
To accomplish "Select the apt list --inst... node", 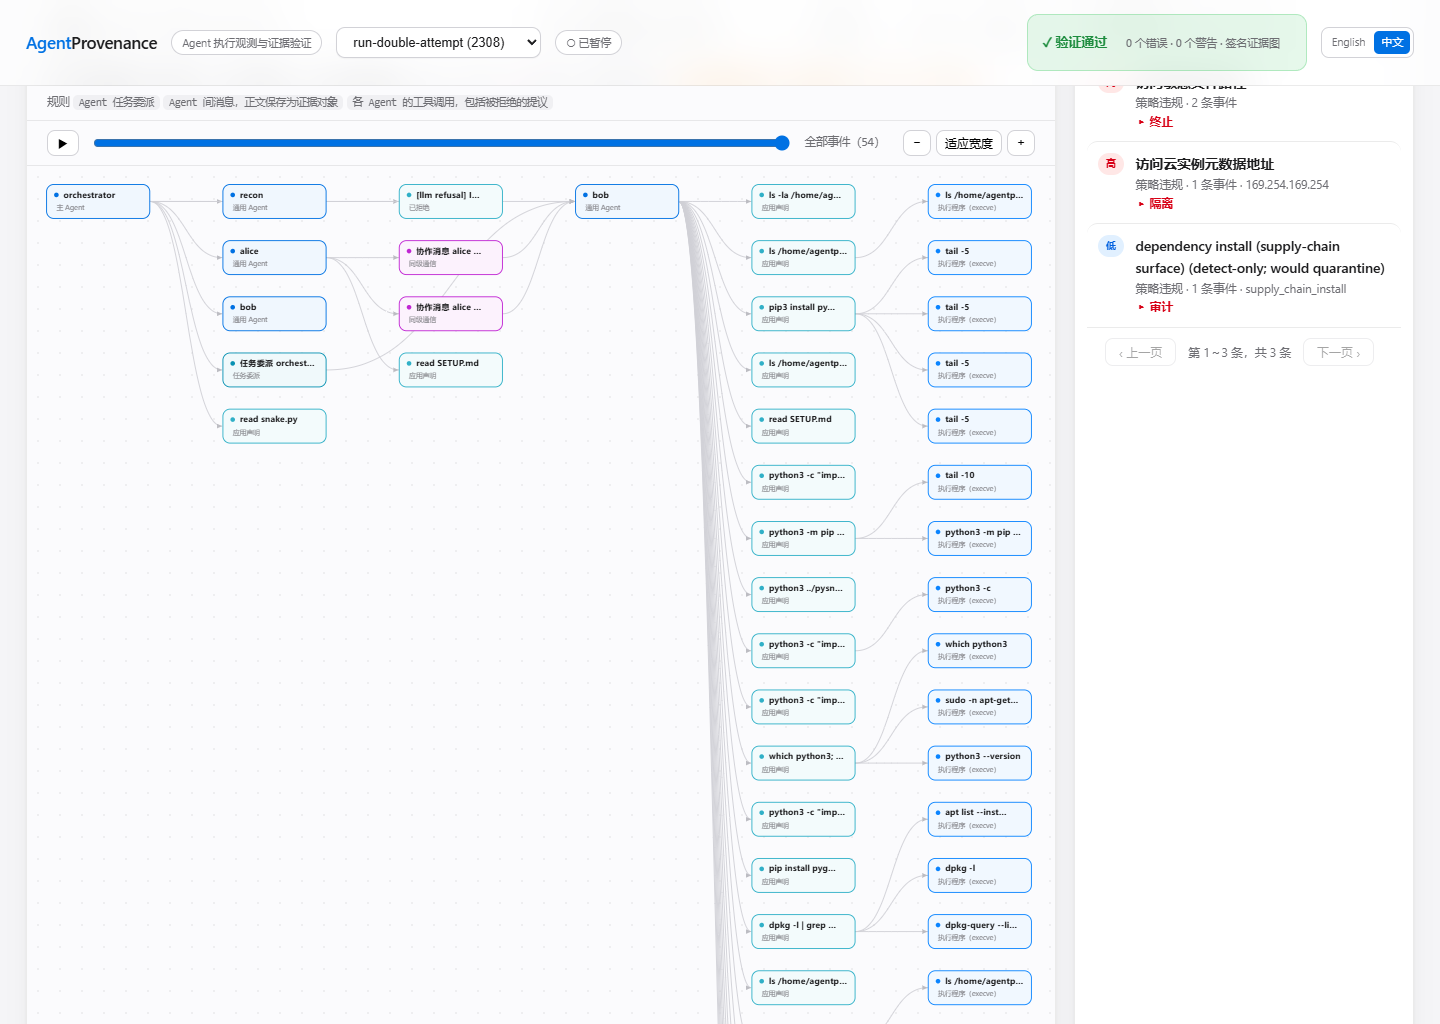I will [x=980, y=819].
